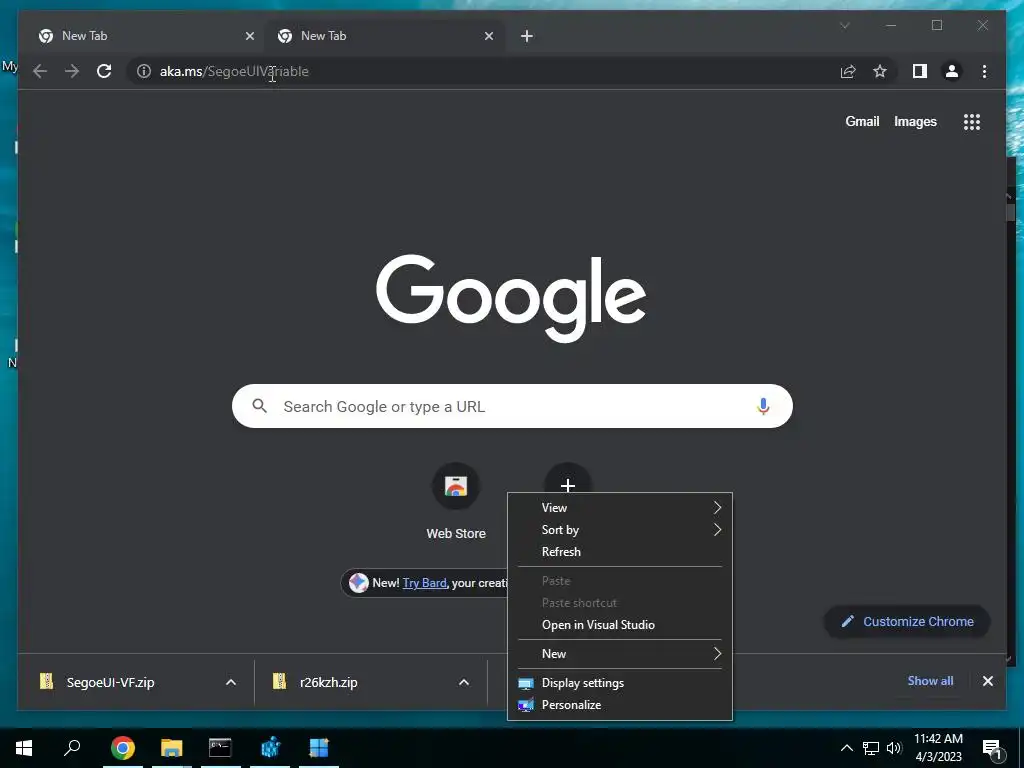The height and width of the screenshot is (768, 1024).
Task: Bookmark this tab with the star icon
Action: click(x=880, y=71)
